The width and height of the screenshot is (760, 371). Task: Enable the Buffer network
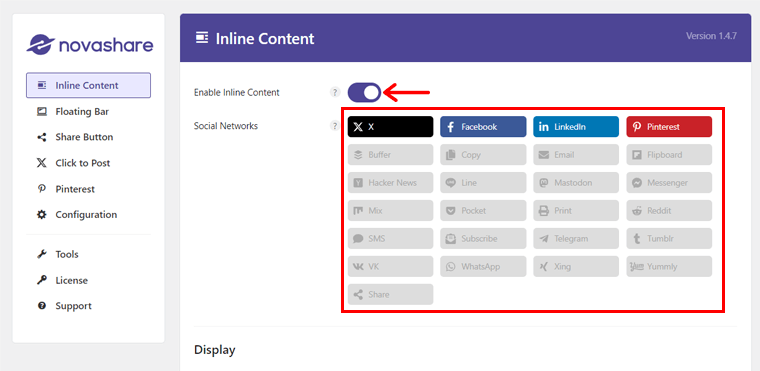coord(390,155)
